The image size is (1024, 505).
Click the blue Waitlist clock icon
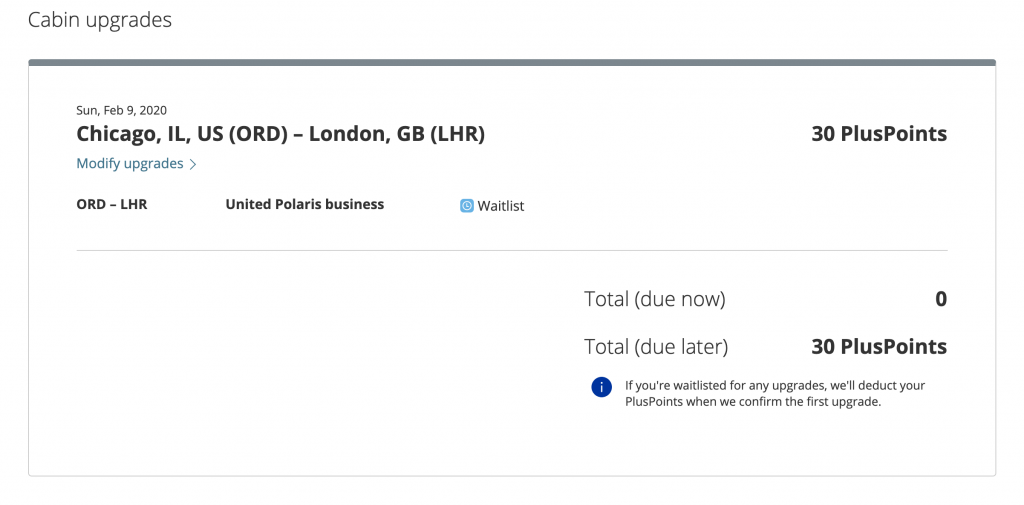466,206
